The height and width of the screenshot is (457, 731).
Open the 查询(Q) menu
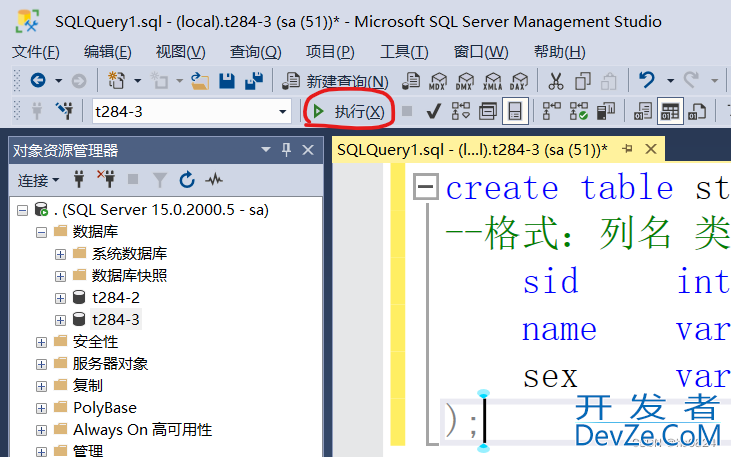[255, 52]
